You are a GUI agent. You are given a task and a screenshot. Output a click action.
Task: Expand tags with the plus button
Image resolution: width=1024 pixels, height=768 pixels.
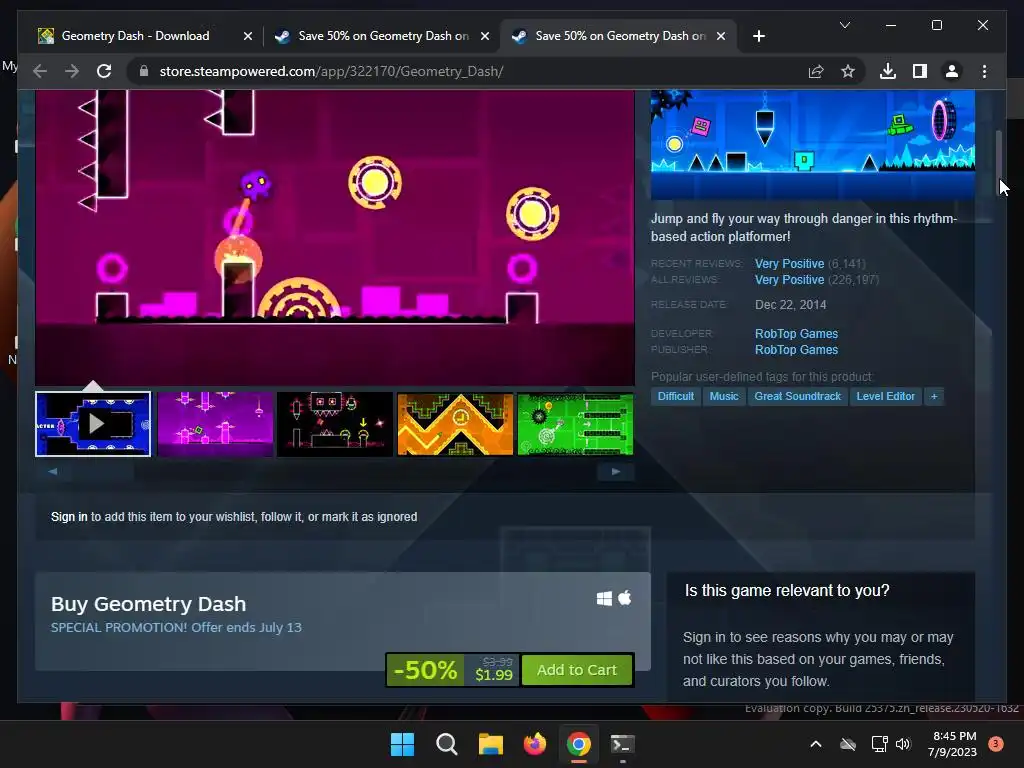pyautogui.click(x=934, y=396)
